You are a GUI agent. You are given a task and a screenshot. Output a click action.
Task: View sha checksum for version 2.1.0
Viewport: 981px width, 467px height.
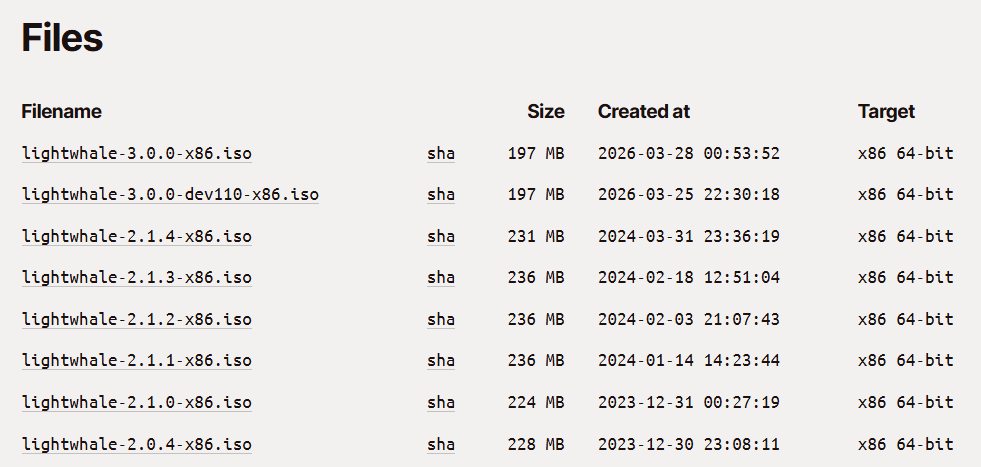pos(441,402)
